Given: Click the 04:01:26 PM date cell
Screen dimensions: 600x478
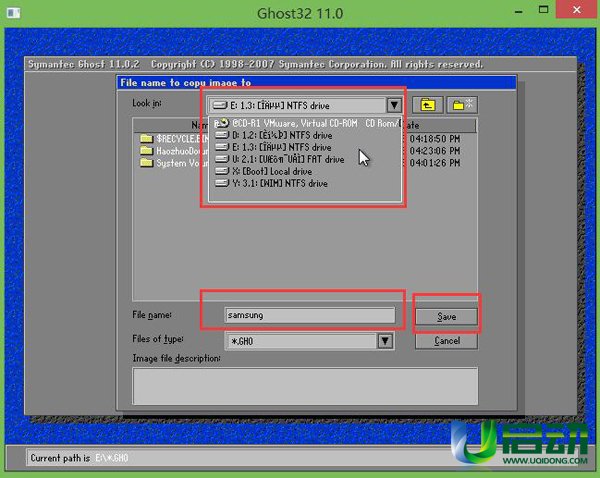Looking at the screenshot, I should 435,163.
